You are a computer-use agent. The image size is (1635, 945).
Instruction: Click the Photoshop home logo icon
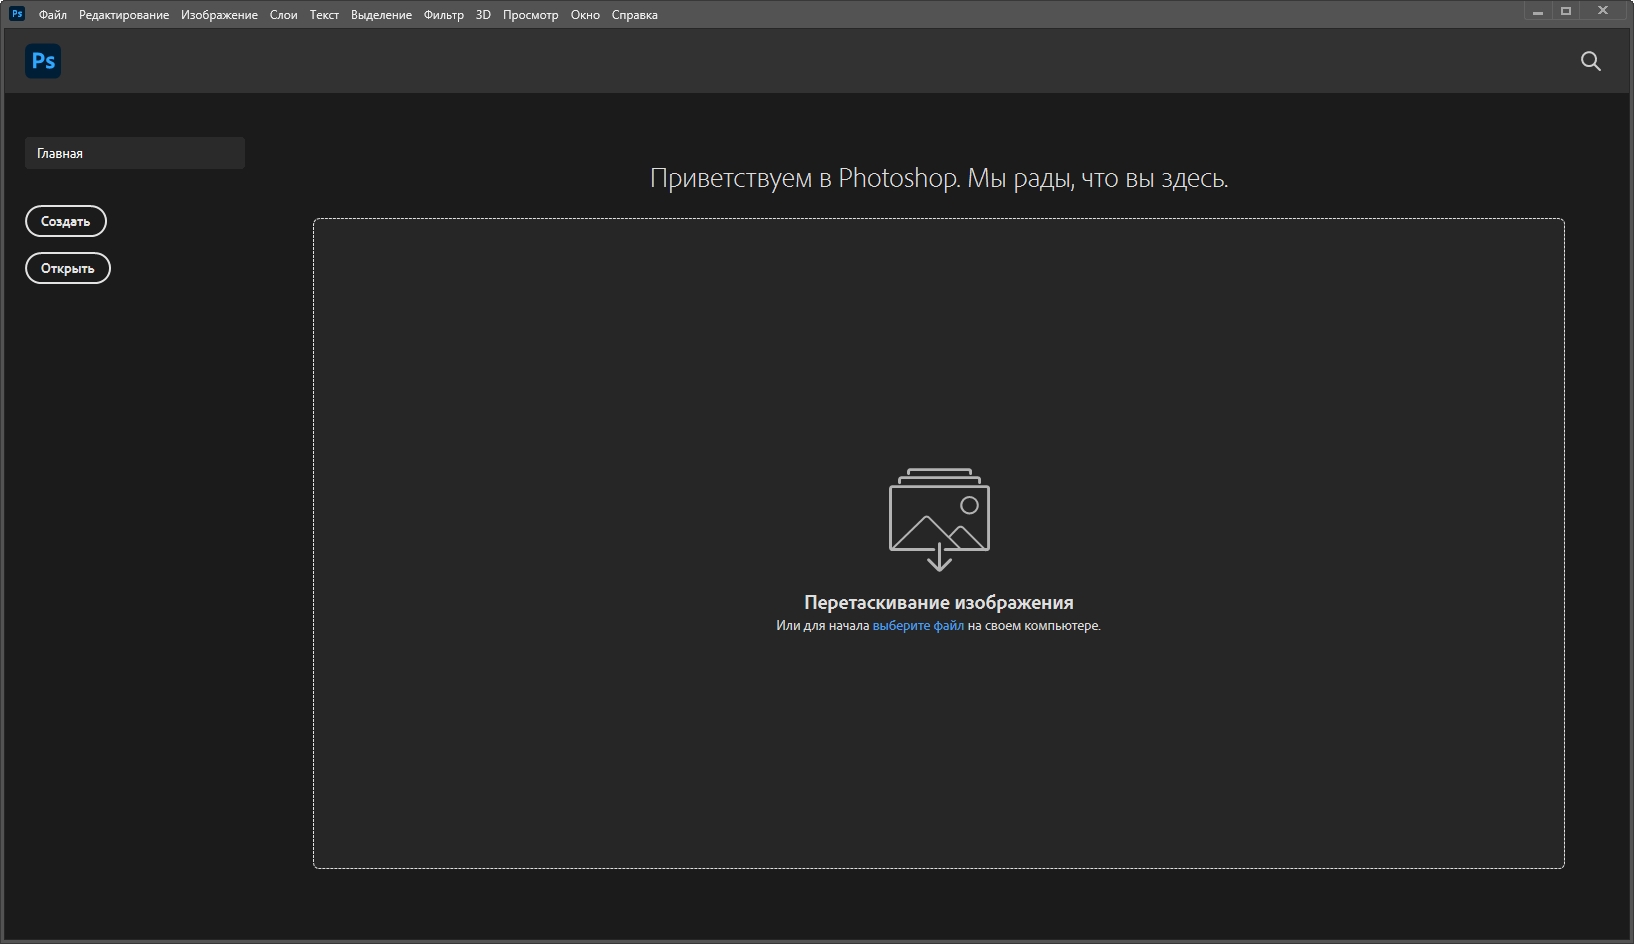pos(43,61)
